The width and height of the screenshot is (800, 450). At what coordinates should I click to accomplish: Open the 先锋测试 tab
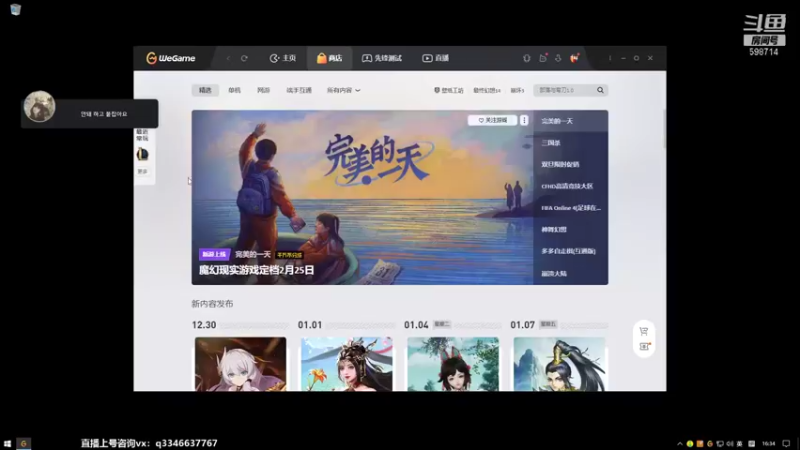click(382, 58)
